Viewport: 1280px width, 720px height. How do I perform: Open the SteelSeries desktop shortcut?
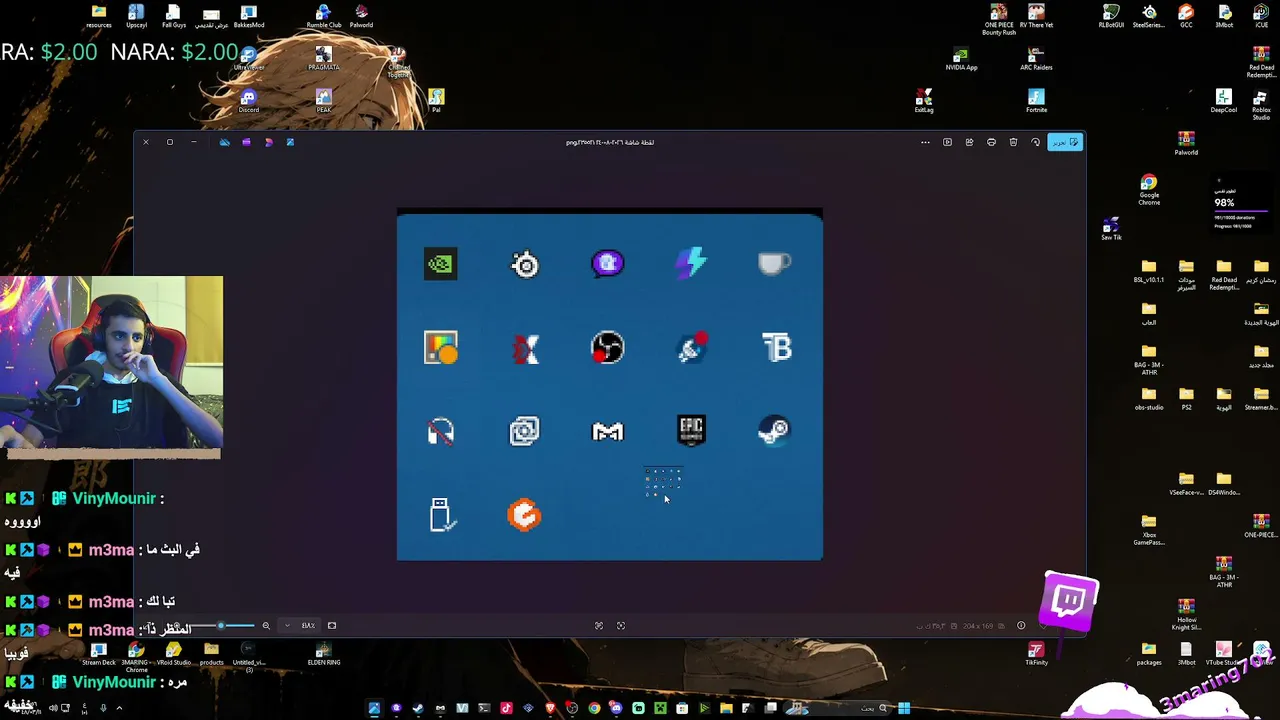(1149, 16)
